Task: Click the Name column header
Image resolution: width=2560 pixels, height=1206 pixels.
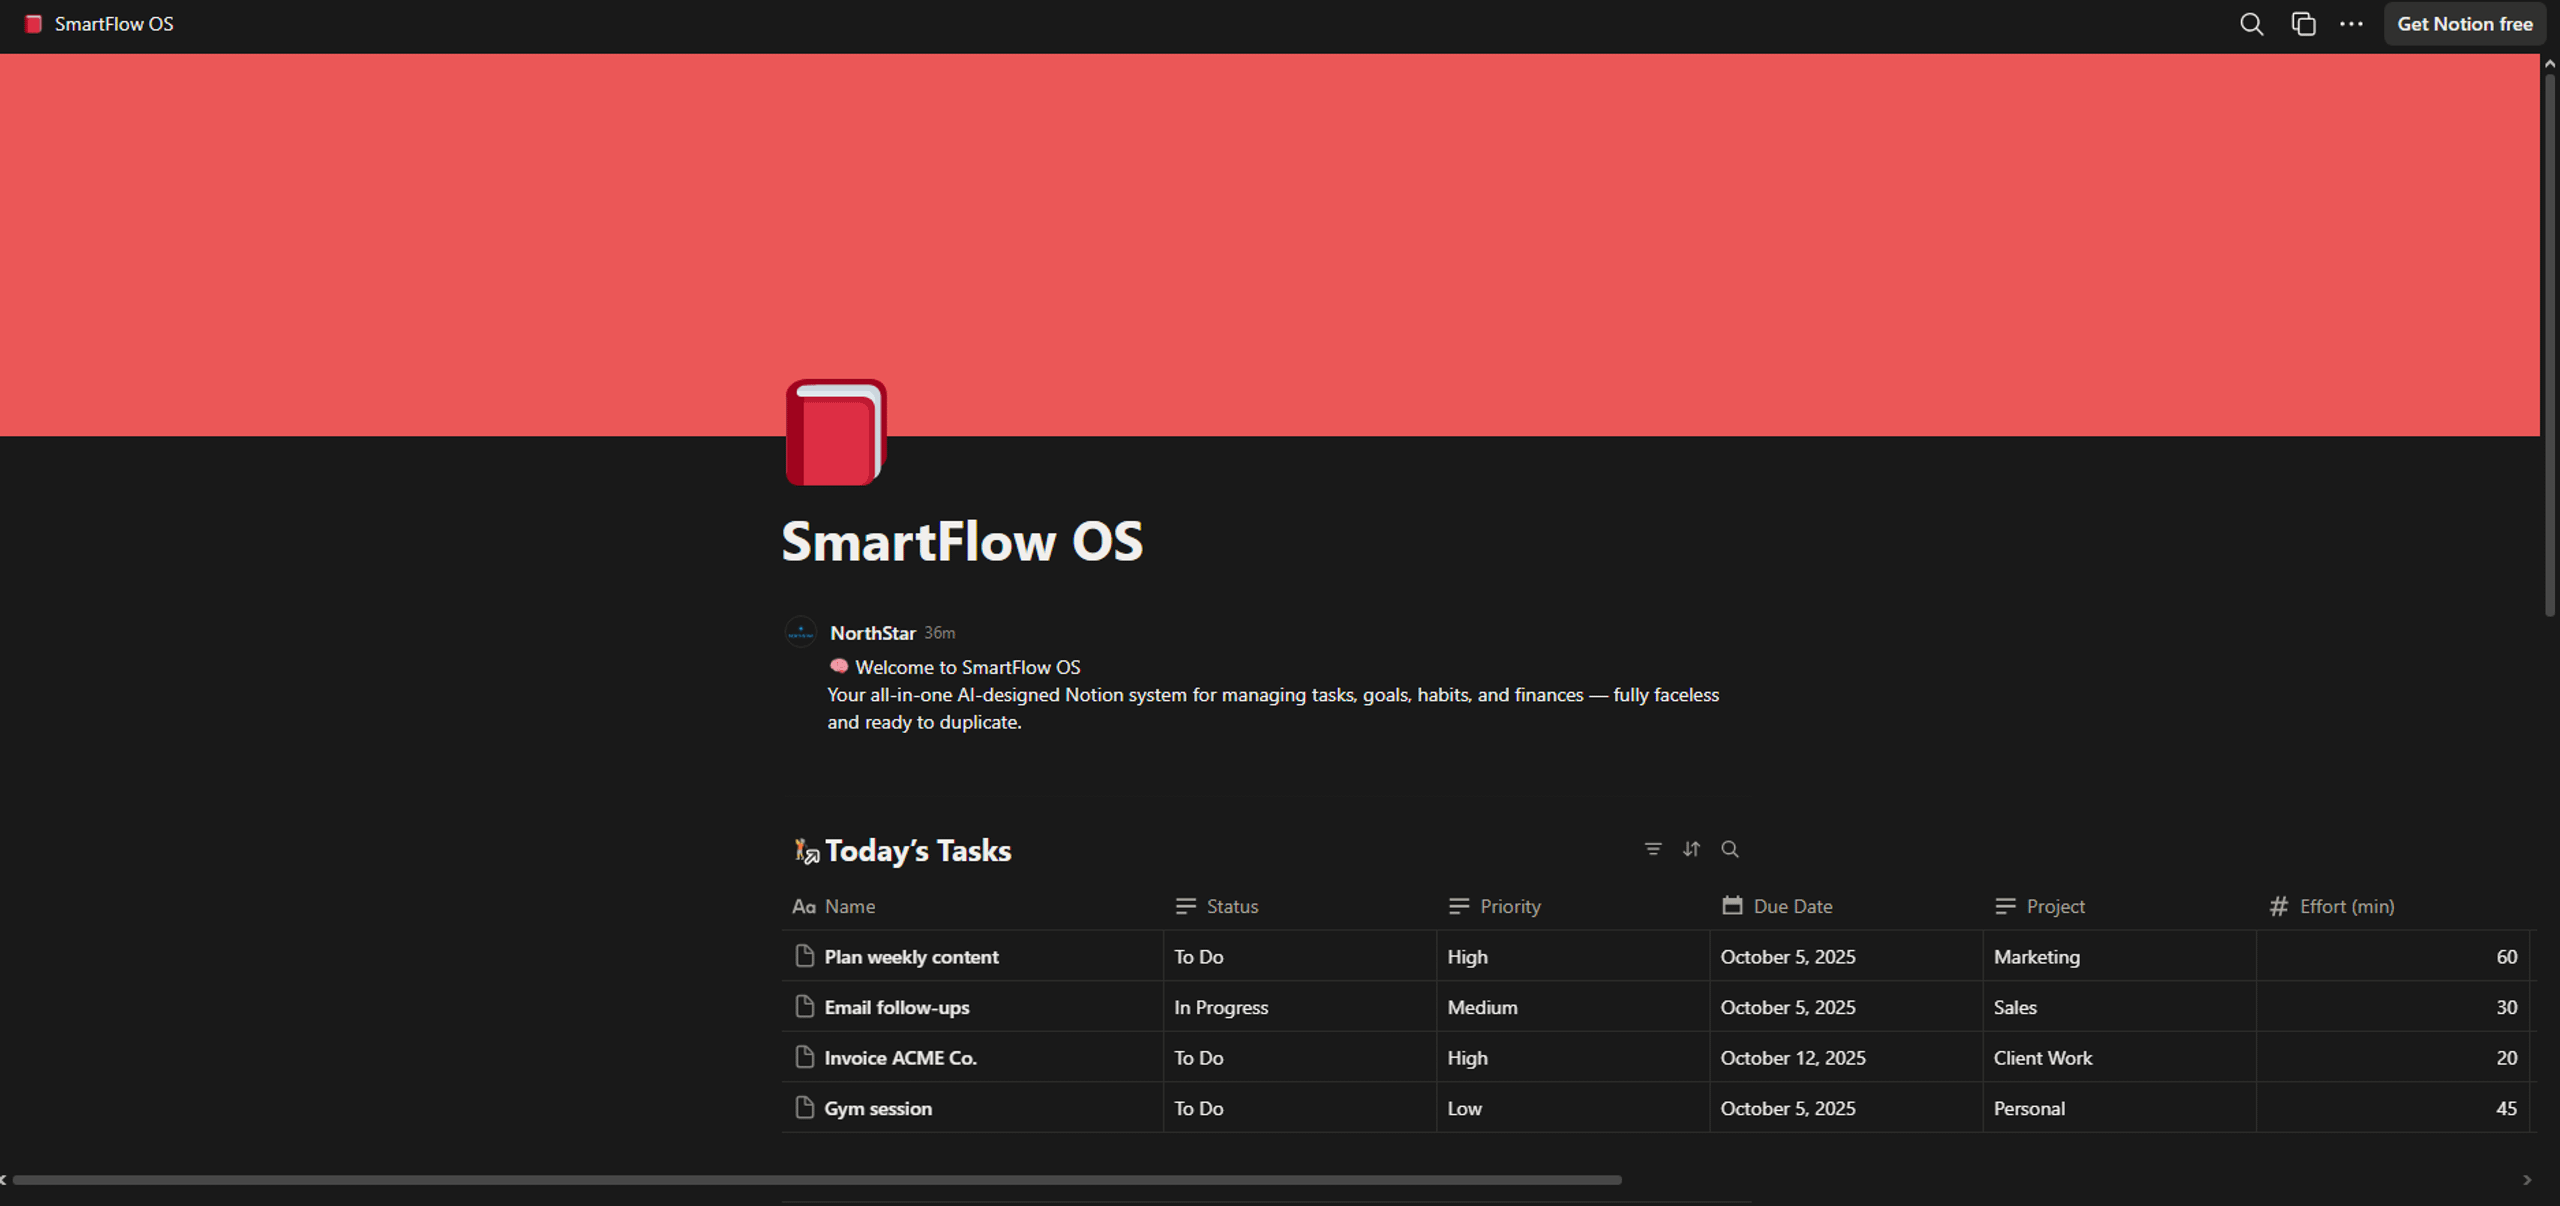Action: (971, 906)
